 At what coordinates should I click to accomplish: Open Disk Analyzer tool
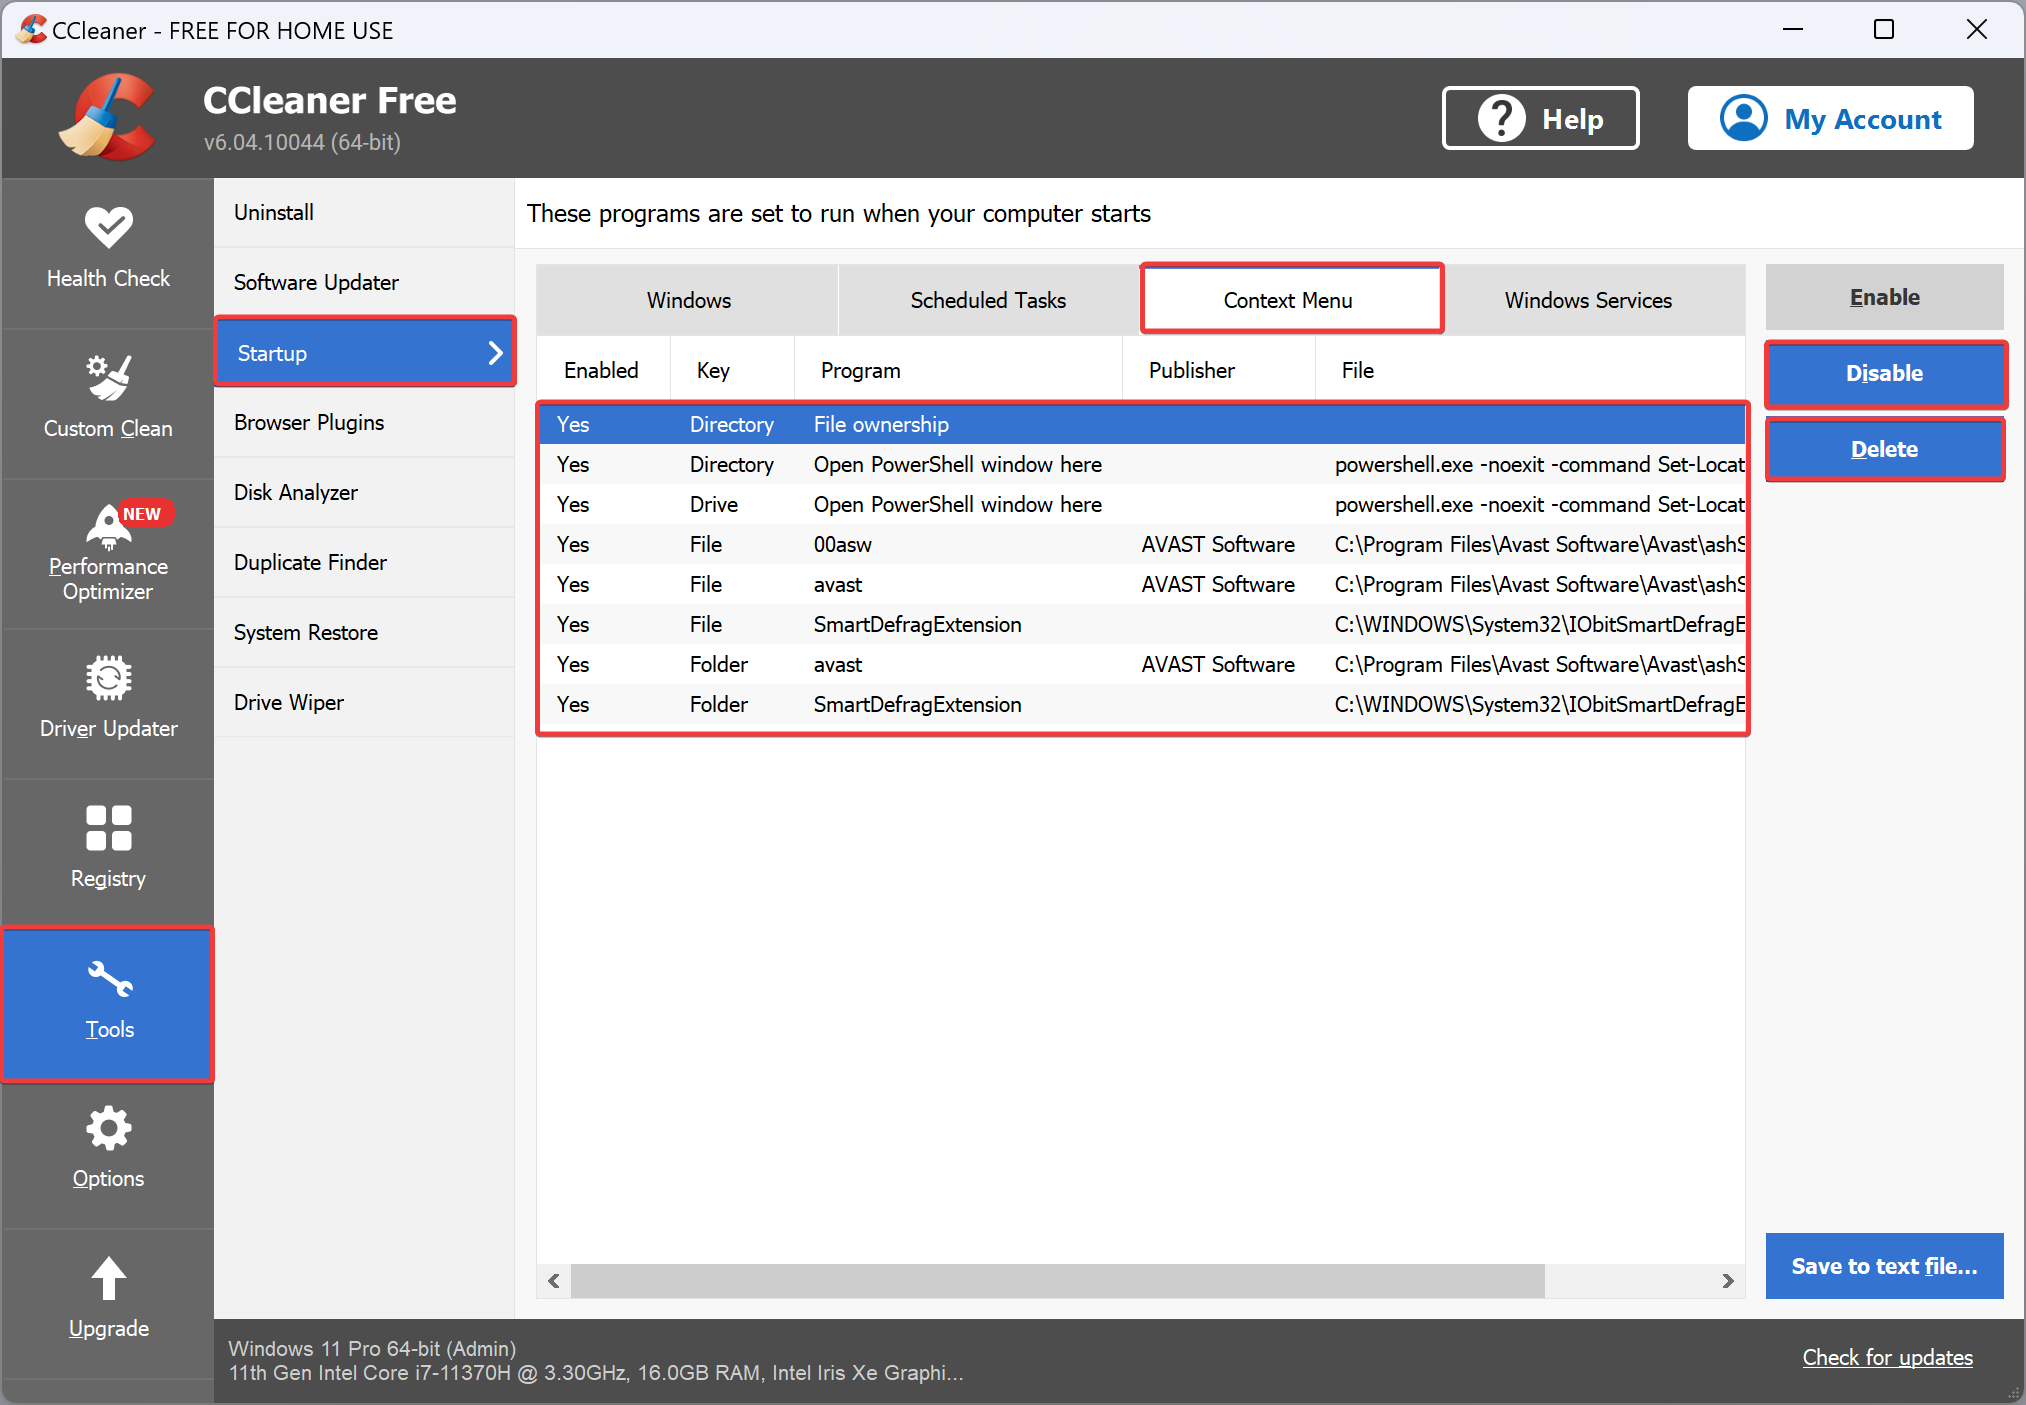pos(364,493)
